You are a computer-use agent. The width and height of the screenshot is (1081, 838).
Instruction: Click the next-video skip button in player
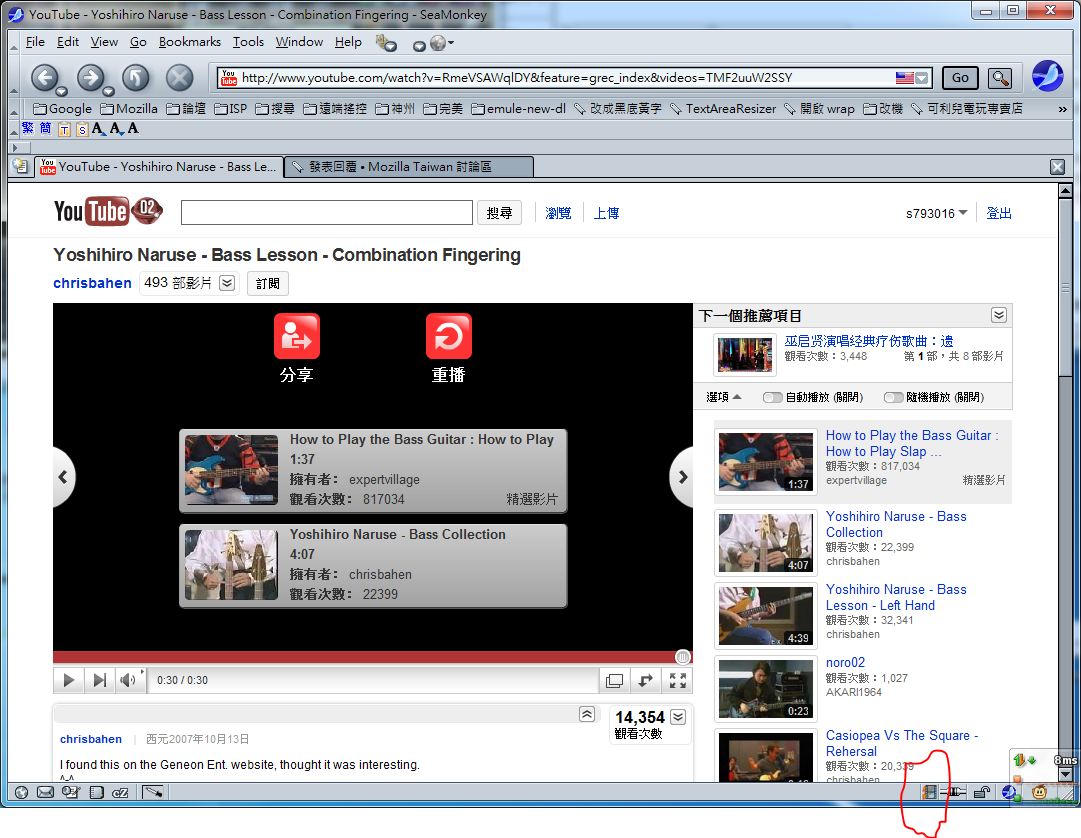point(99,680)
